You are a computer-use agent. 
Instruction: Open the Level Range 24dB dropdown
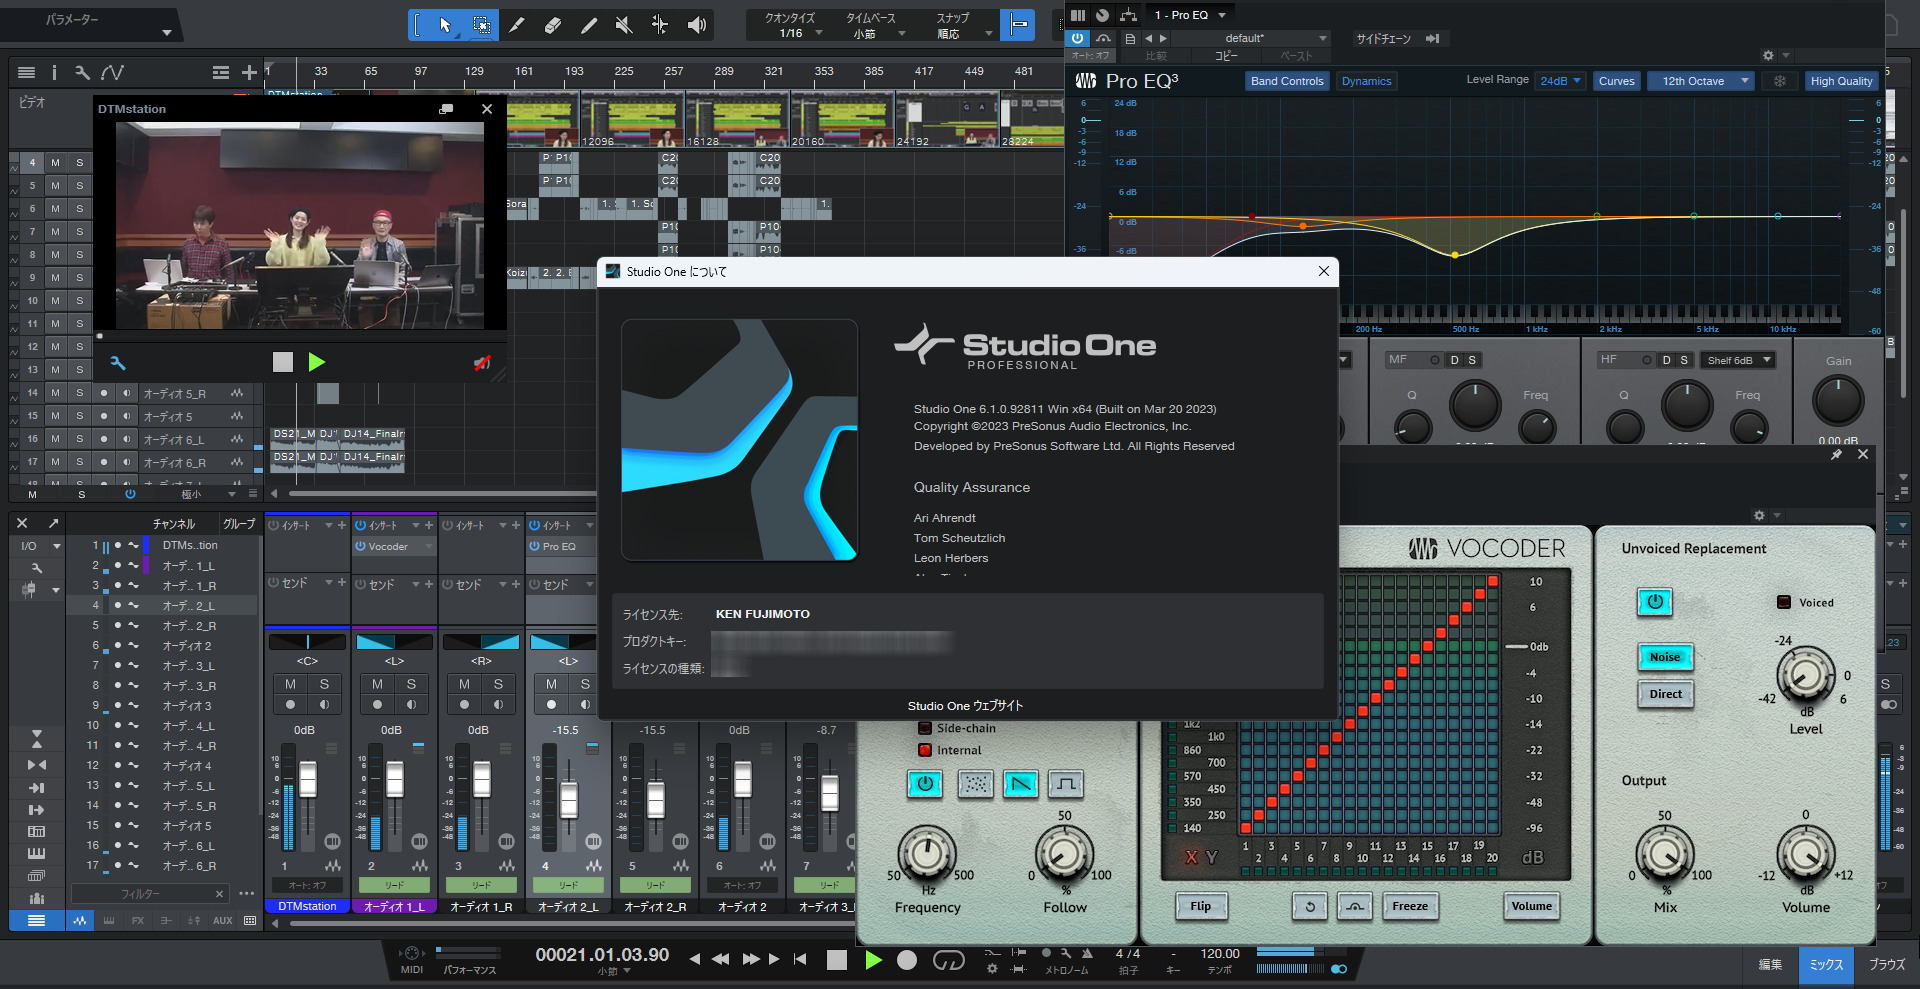point(1561,81)
